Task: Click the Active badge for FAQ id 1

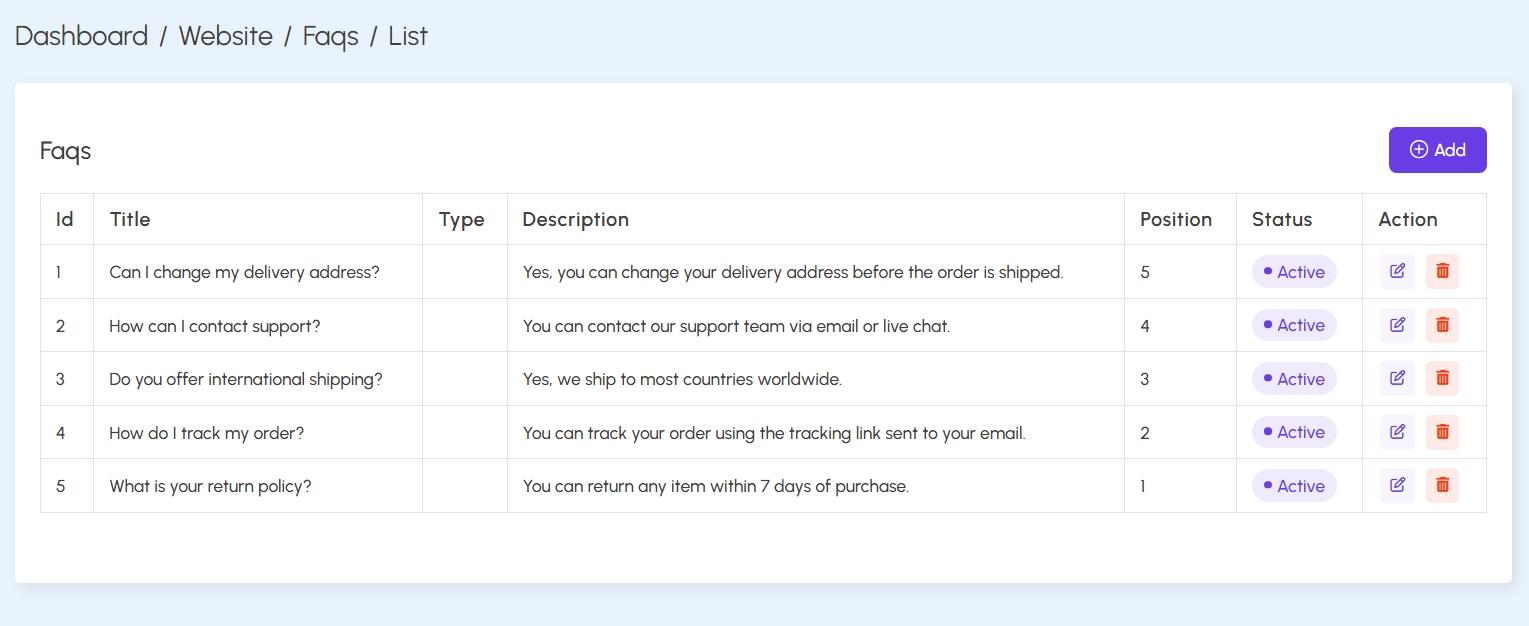Action: coord(1294,272)
